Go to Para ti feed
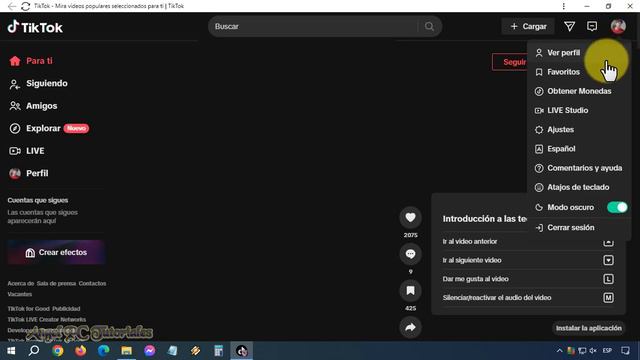The height and width of the screenshot is (360, 640). coord(31,61)
